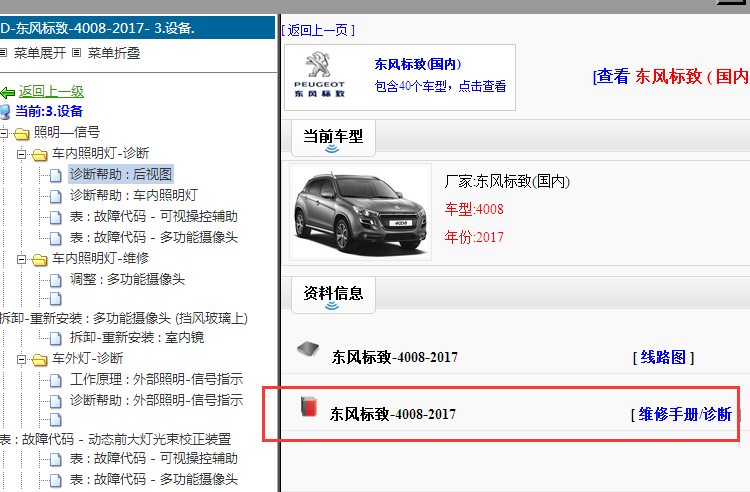Viewport: 750px width, 492px height.
Task: Follow the 返回上一级 link
Action: coord(51,91)
